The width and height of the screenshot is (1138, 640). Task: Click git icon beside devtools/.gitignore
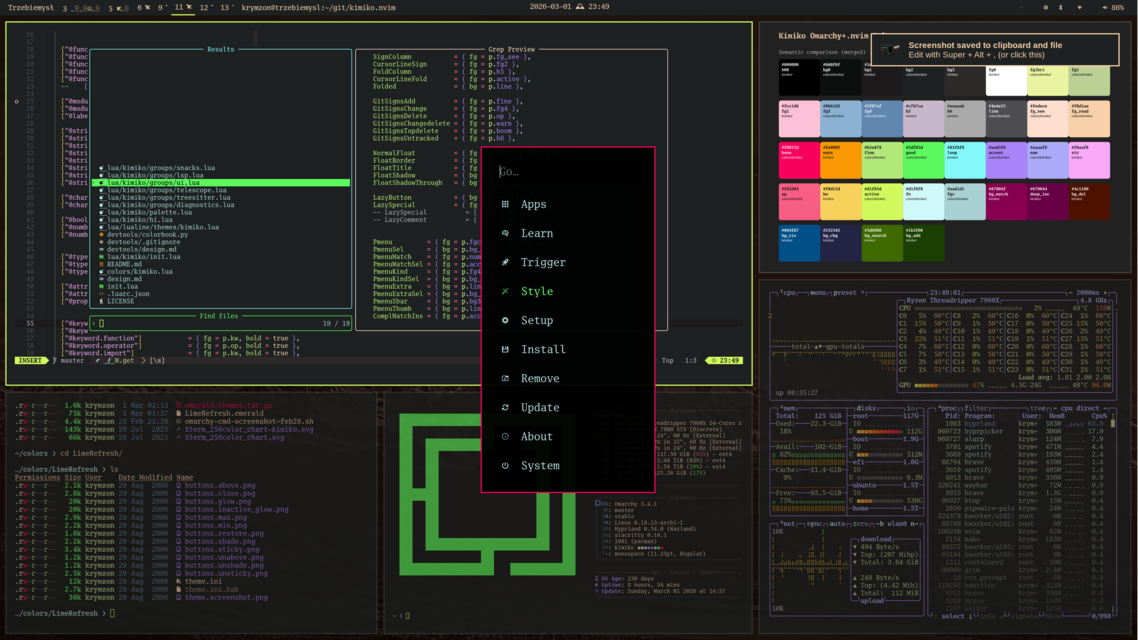102,242
